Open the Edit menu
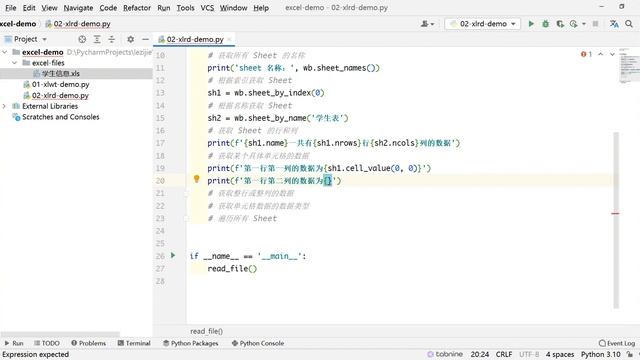 [29, 8]
